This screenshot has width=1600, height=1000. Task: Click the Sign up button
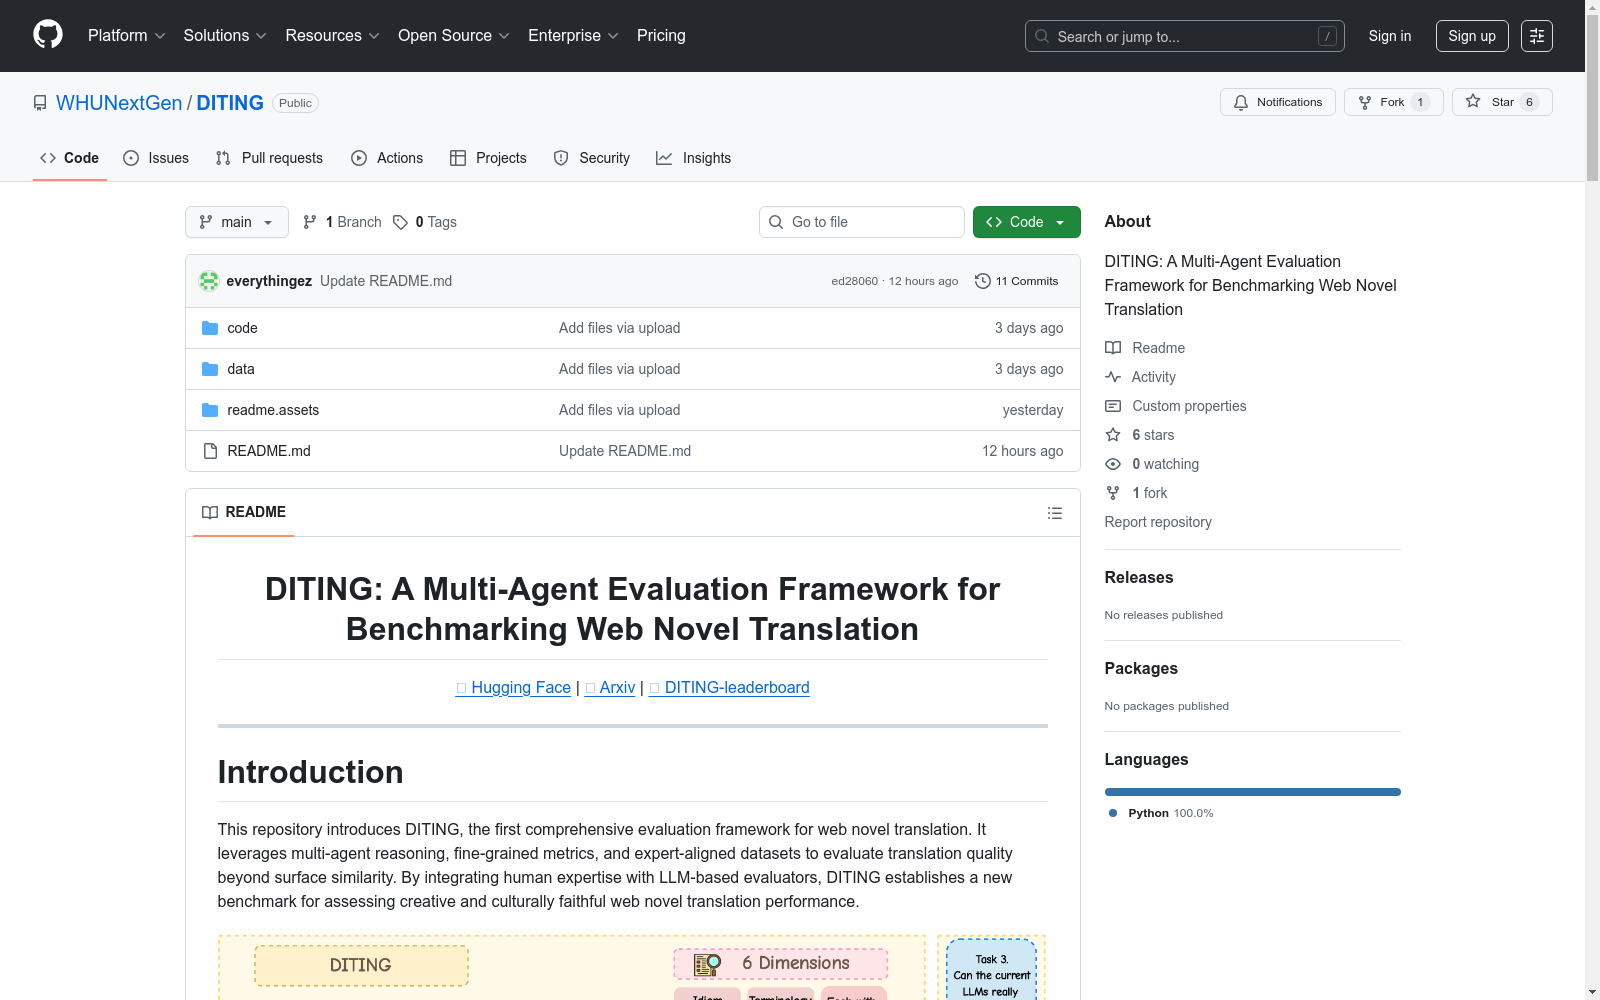[1472, 36]
